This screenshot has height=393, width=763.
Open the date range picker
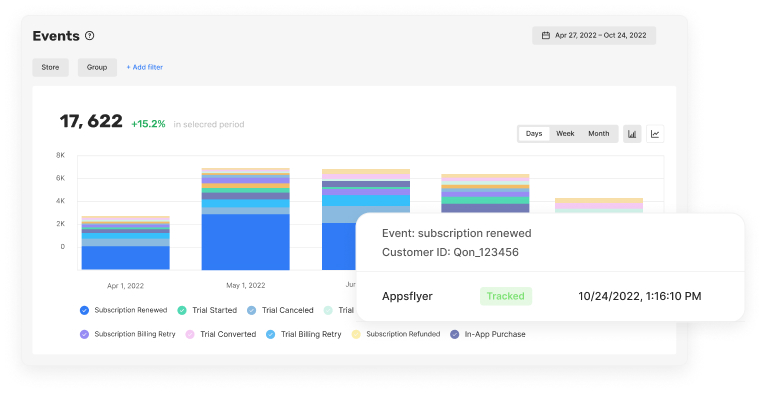click(594, 36)
